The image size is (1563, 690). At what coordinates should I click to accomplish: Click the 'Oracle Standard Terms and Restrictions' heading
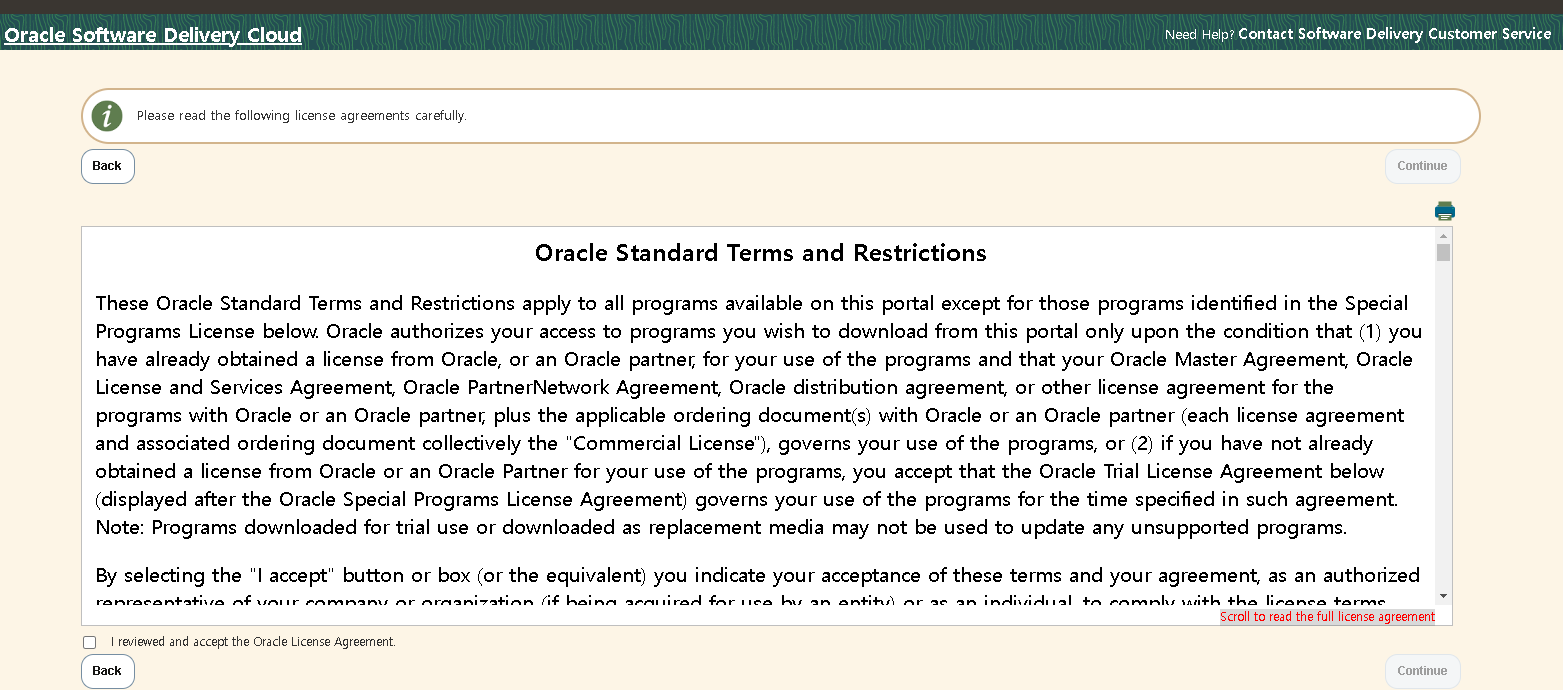click(x=761, y=253)
